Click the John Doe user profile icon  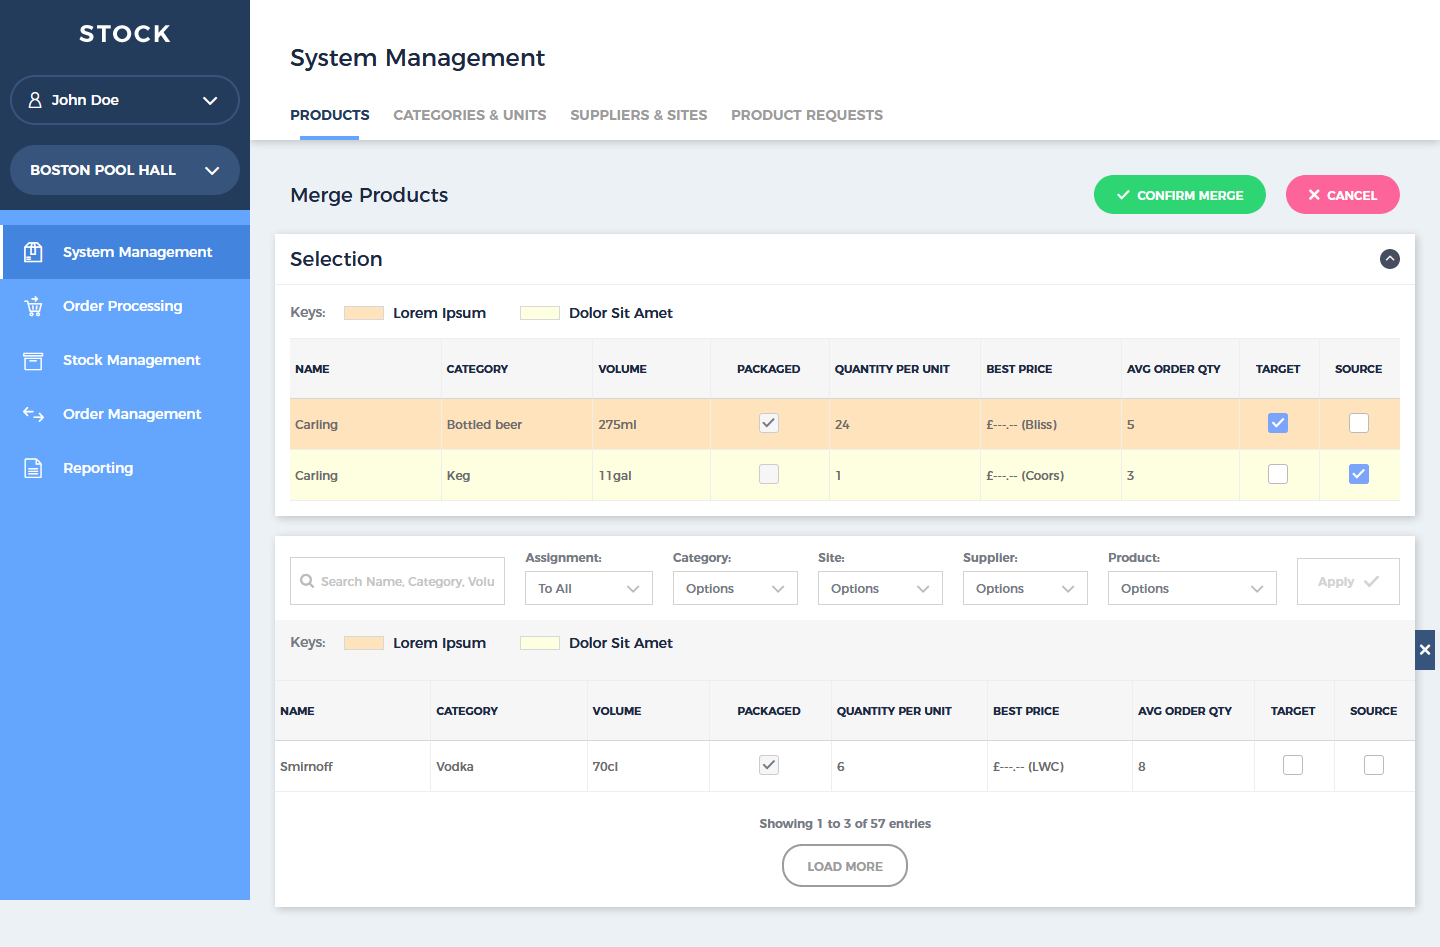click(x=35, y=100)
